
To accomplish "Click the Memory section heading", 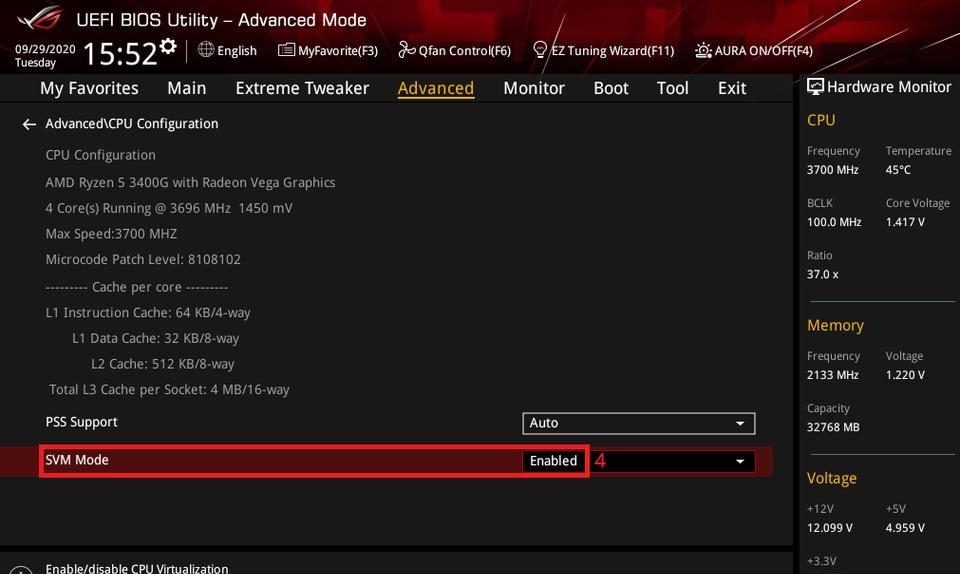I will click(835, 326).
